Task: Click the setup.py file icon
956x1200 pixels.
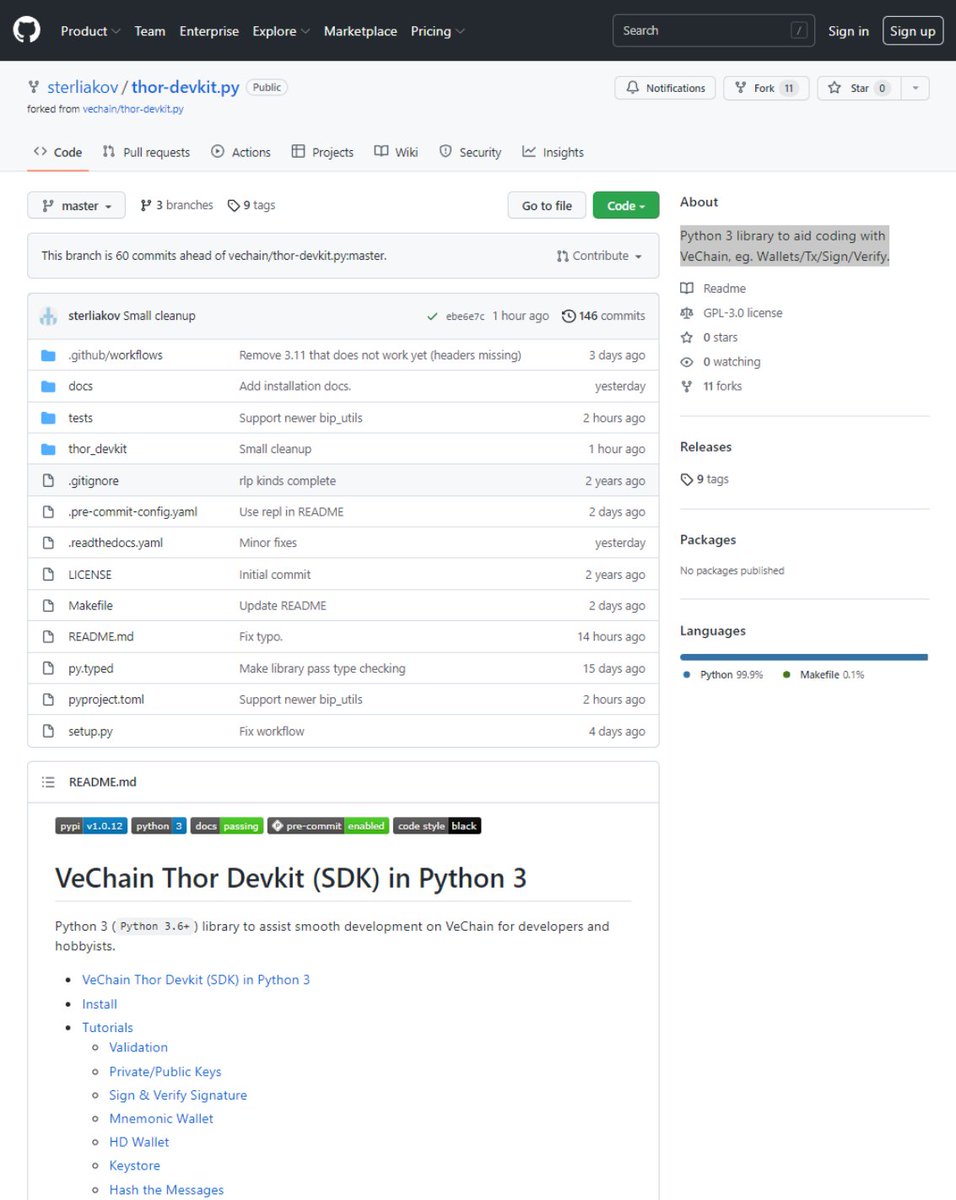Action: pos(48,731)
